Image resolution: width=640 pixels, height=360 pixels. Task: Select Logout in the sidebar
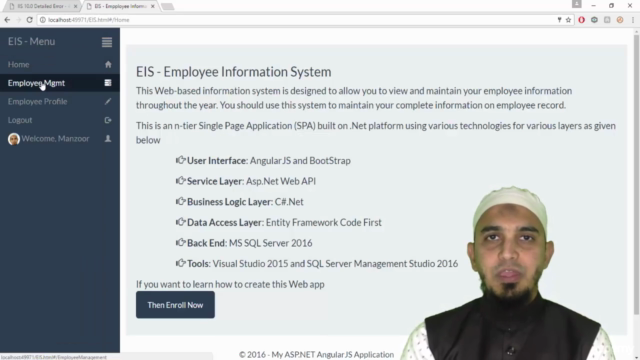pos(60,120)
